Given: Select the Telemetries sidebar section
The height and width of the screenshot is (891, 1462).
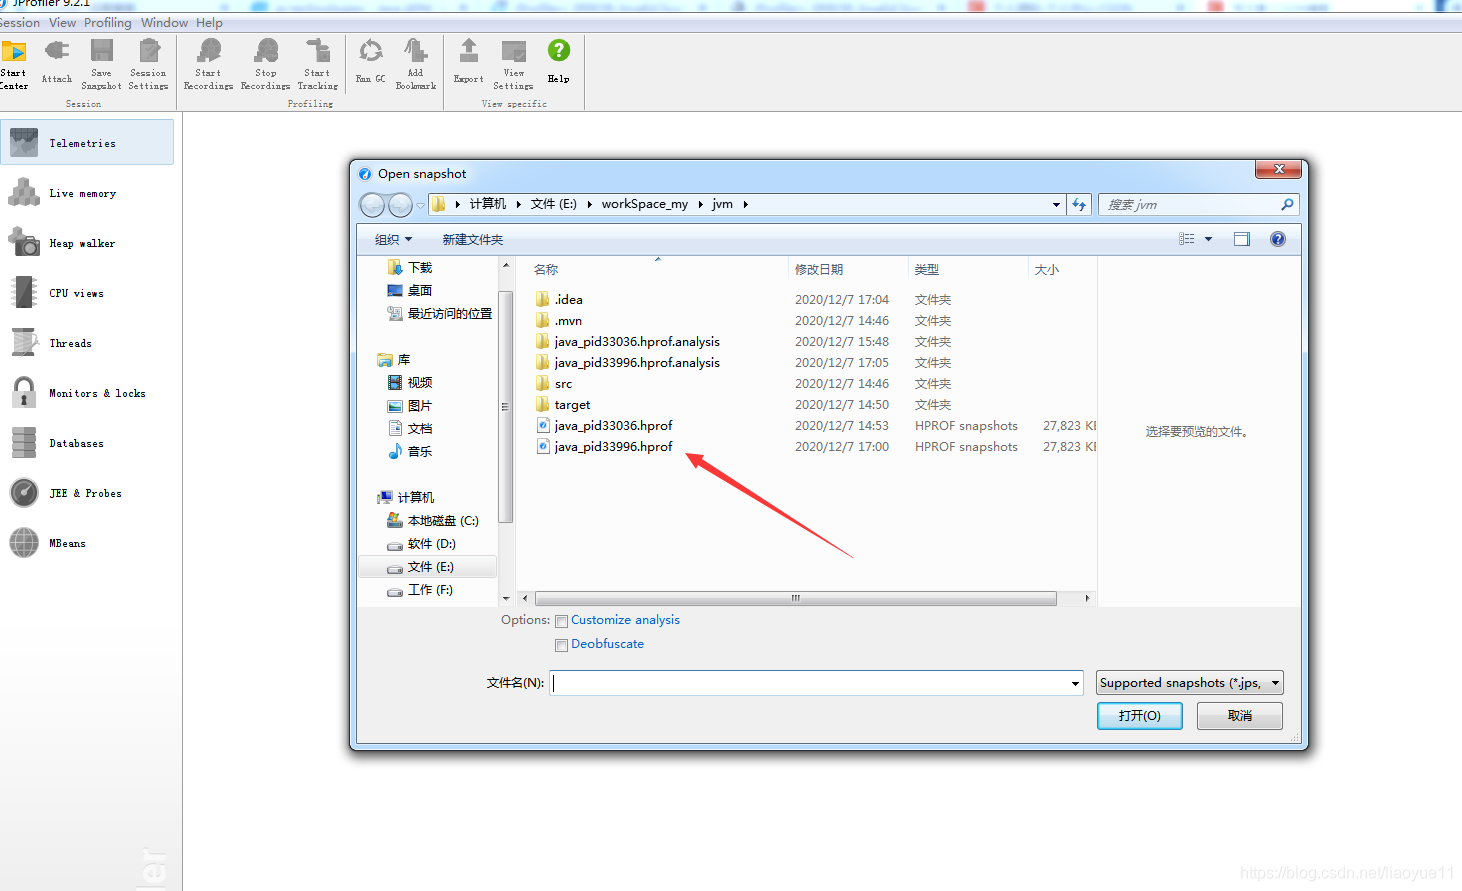Looking at the screenshot, I should click(87, 143).
